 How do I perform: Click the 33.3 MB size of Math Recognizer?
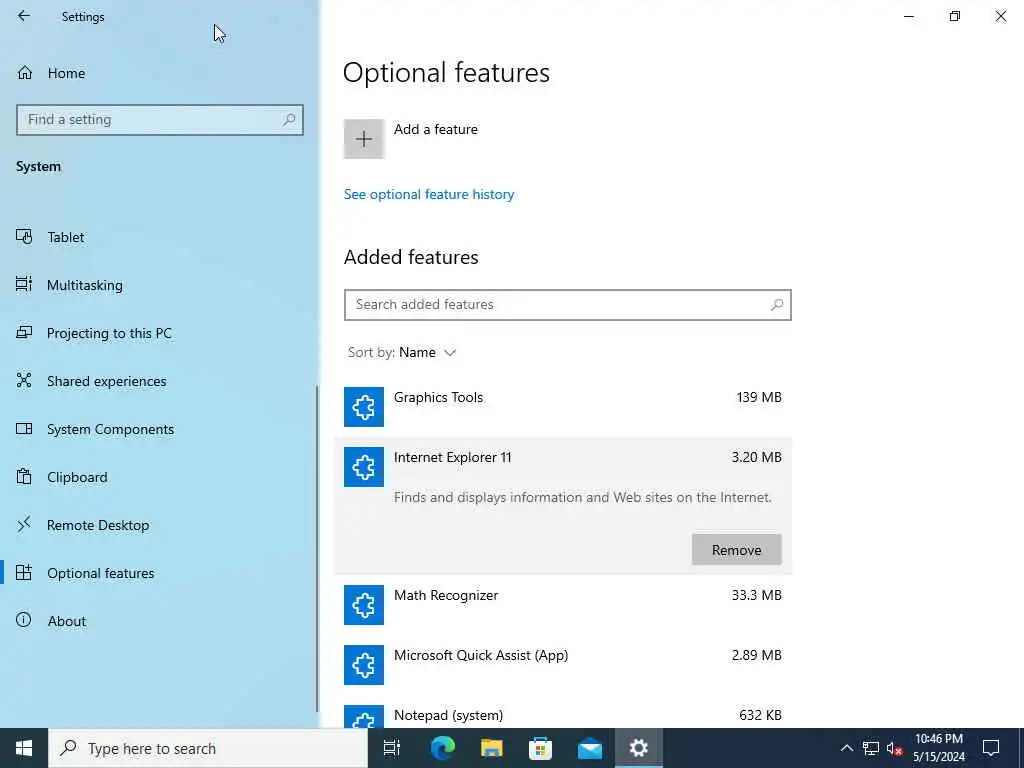pyautogui.click(x=756, y=595)
